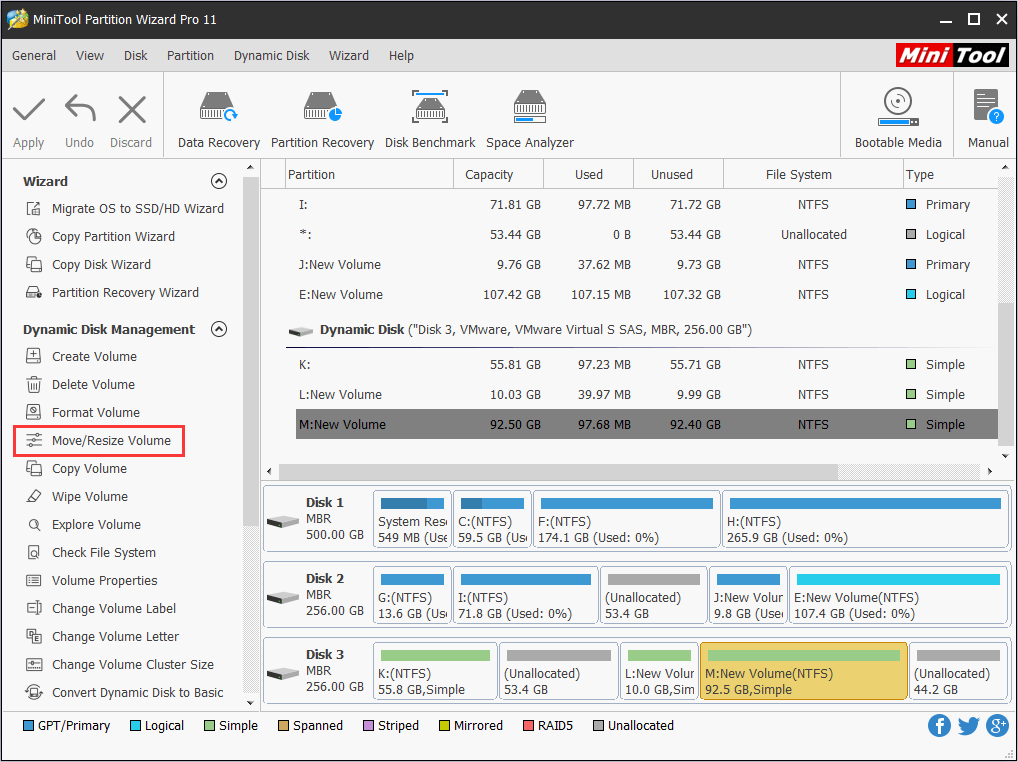1018x762 pixels.
Task: Sort by the File System column header
Action: coord(813,175)
